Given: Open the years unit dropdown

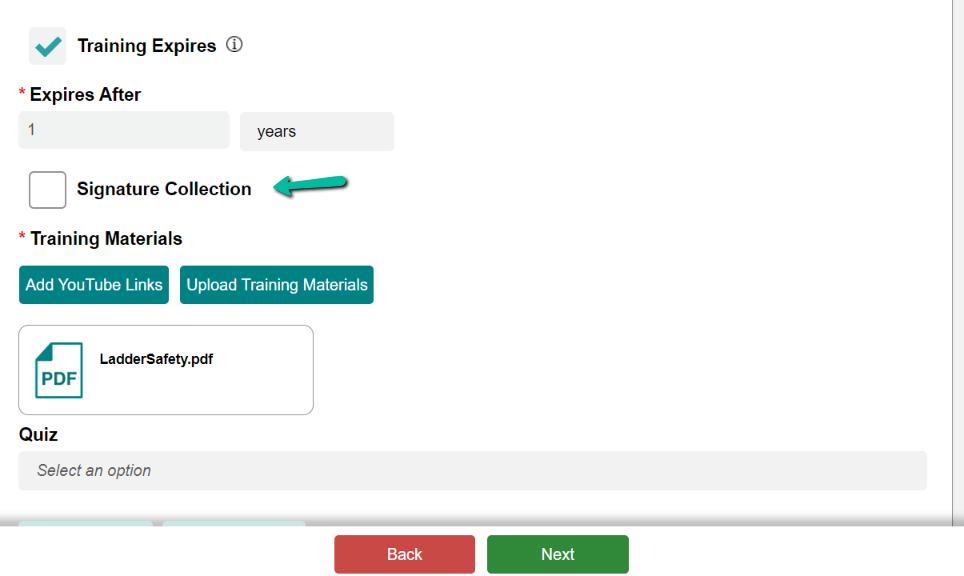Looking at the screenshot, I should point(317,132).
